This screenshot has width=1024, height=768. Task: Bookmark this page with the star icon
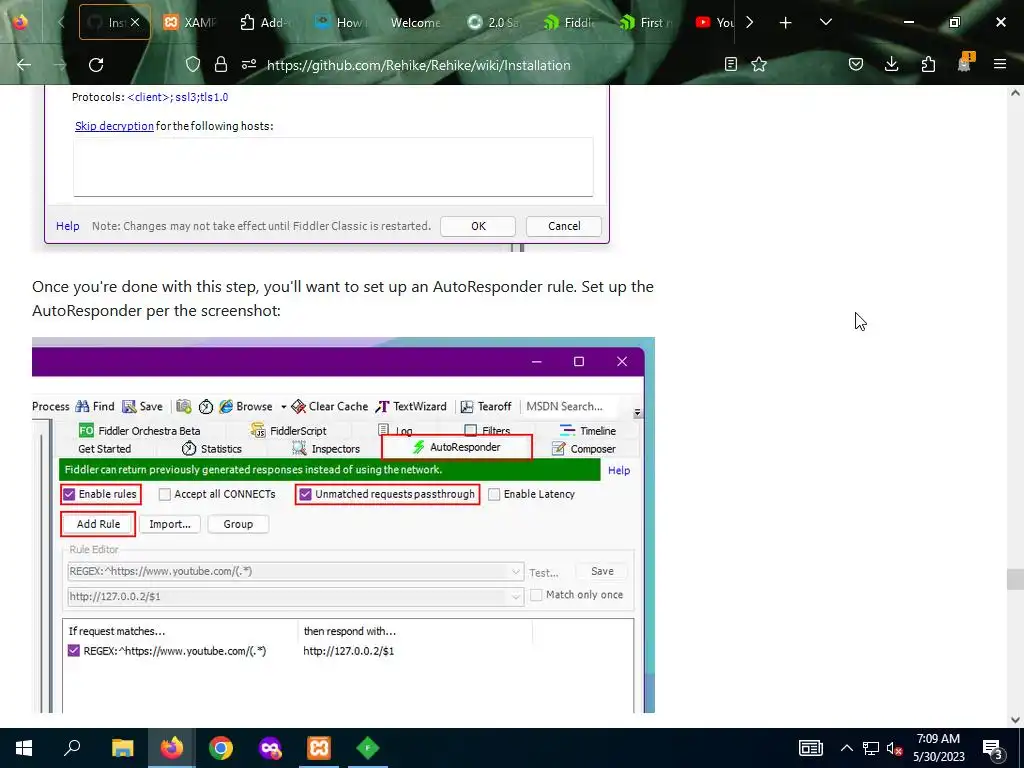click(x=759, y=64)
